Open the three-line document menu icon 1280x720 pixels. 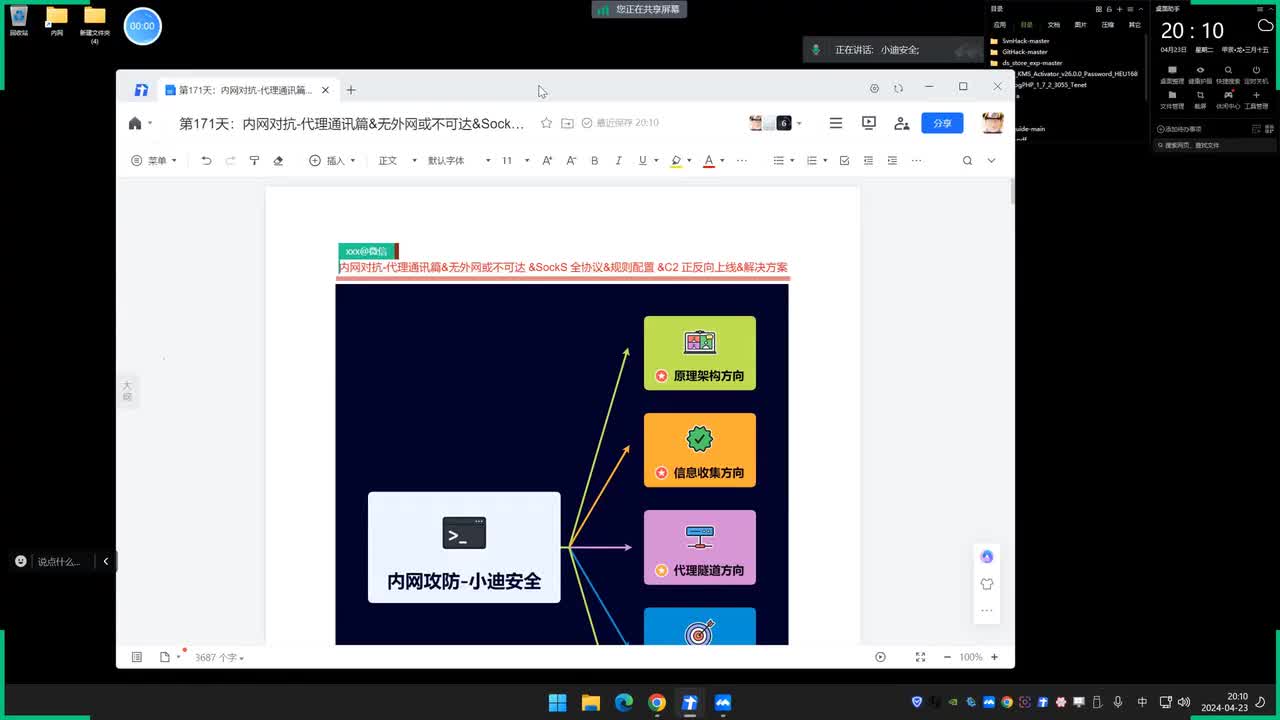(x=835, y=123)
